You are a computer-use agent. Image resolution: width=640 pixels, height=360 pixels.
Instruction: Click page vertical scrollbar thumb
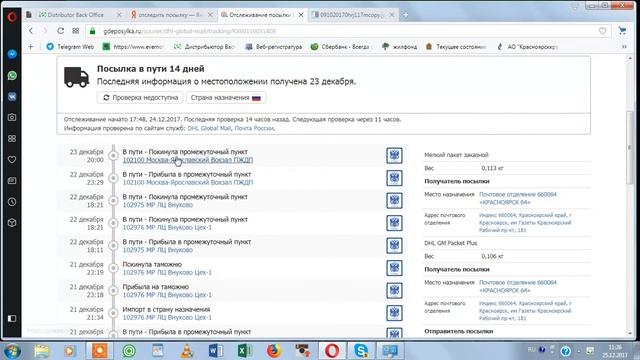[630, 147]
